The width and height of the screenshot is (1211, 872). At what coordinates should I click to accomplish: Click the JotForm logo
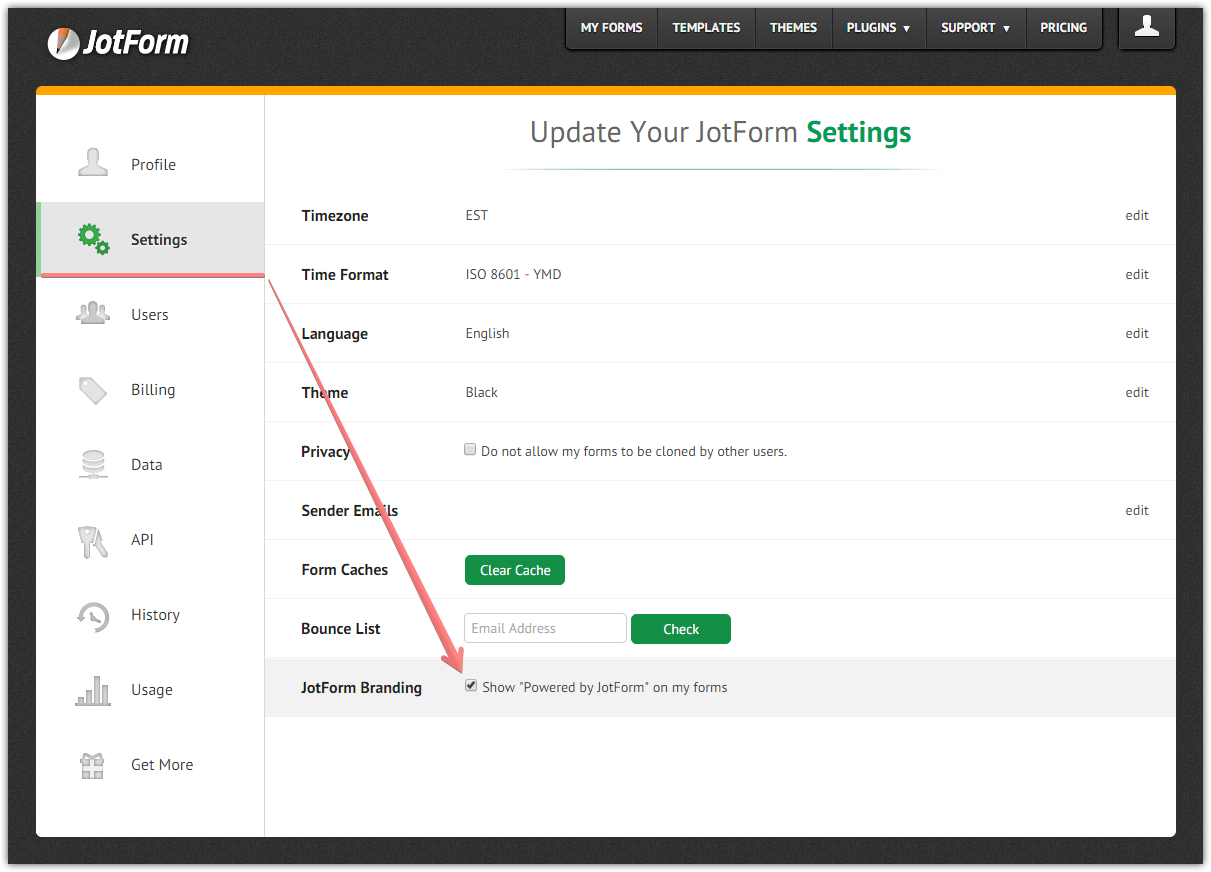tap(118, 43)
